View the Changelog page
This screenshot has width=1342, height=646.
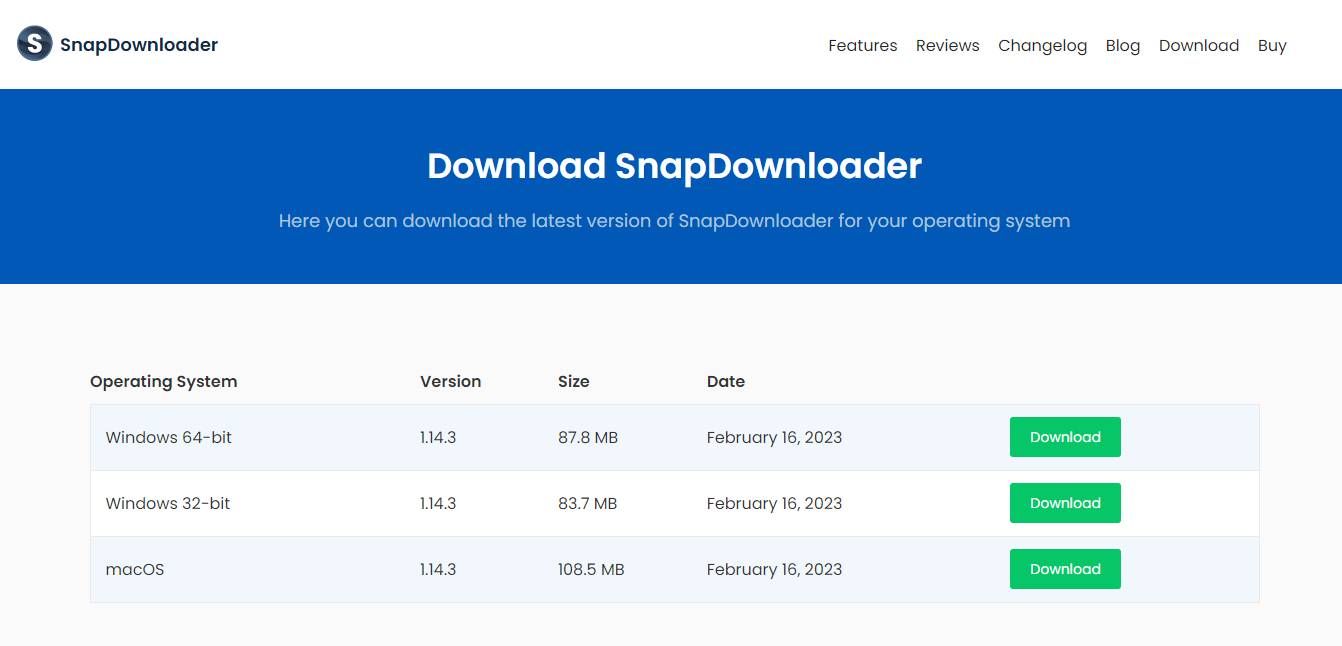point(1043,45)
